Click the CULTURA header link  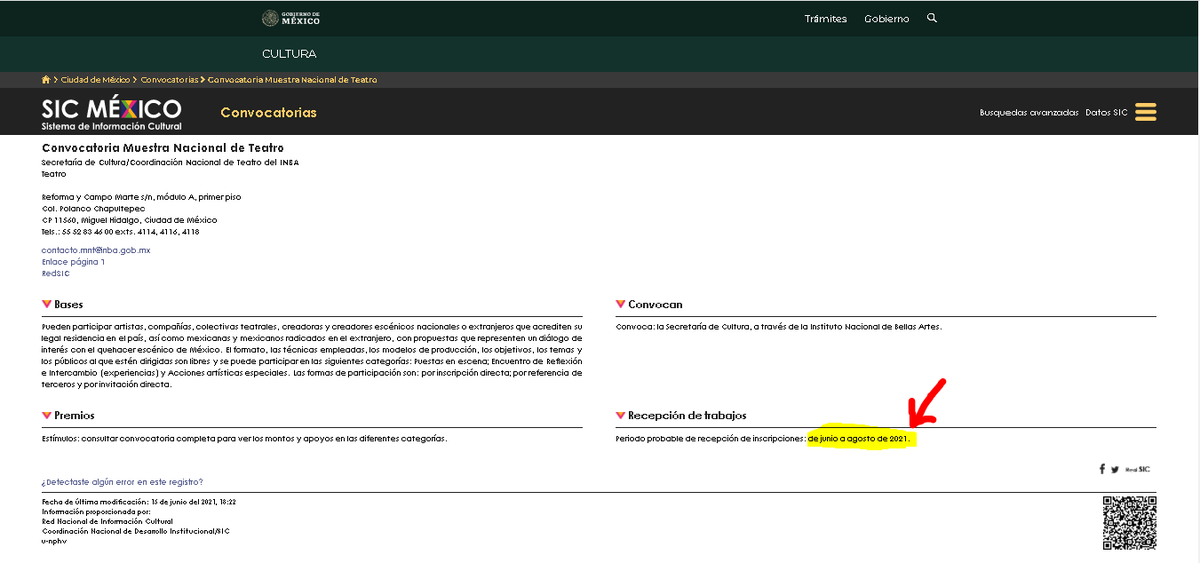[289, 54]
